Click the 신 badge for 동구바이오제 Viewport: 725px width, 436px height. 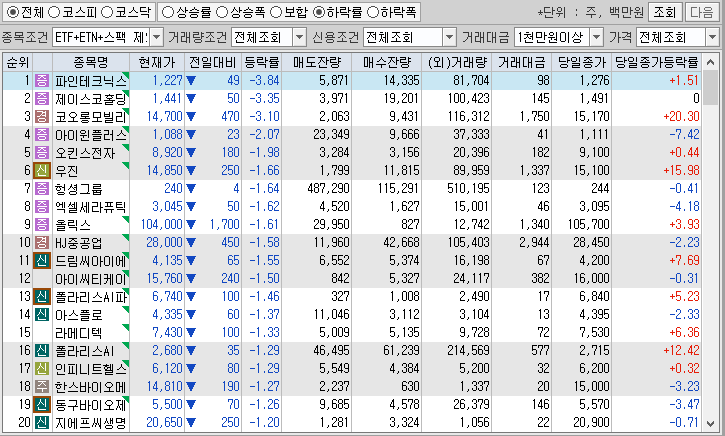(x=42, y=405)
